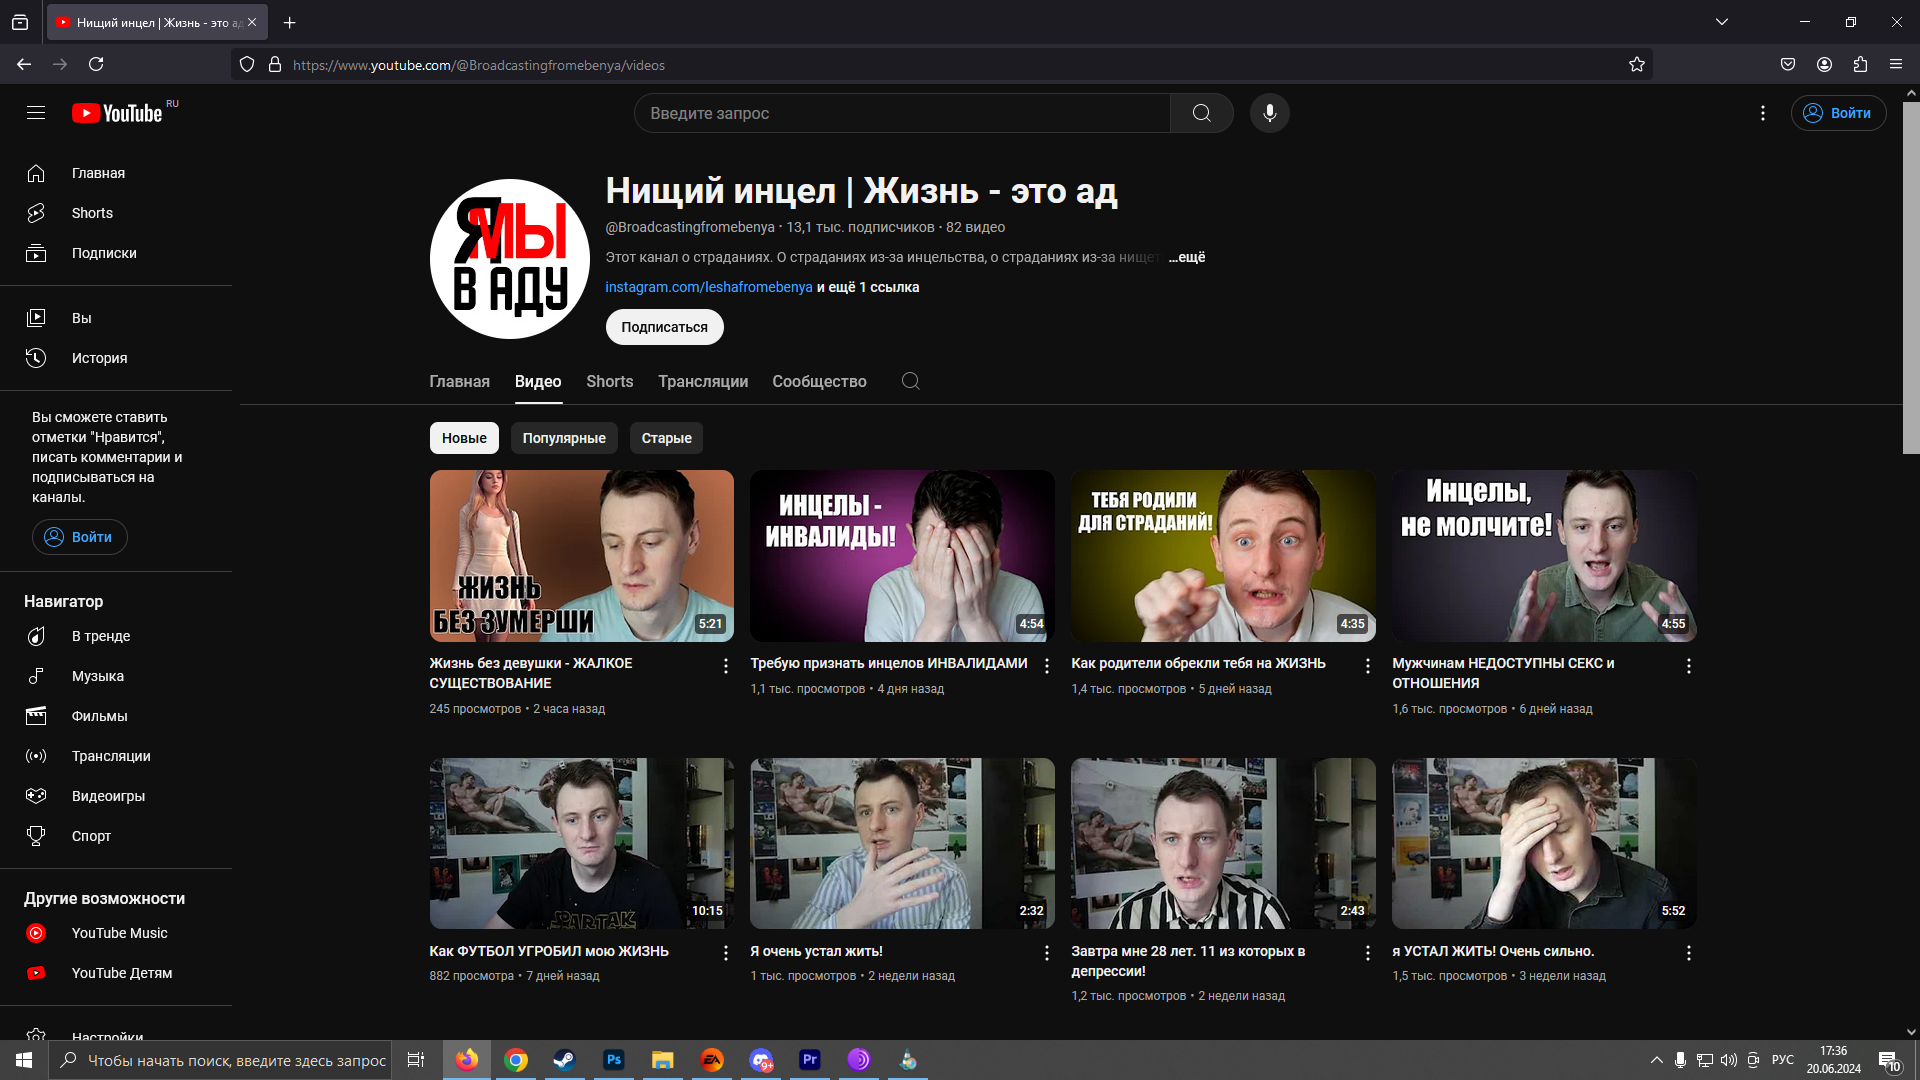Select the Новые sort chip
Screen dimensions: 1920x1080
pos(464,438)
